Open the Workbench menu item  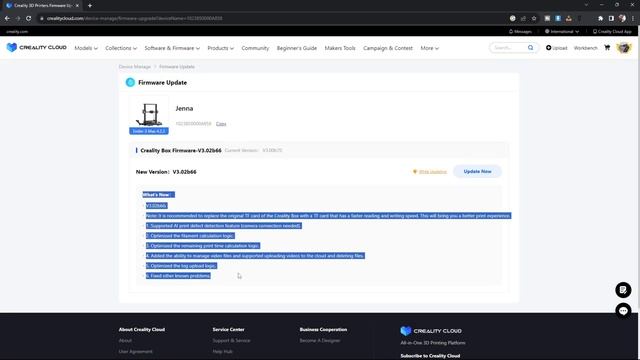click(x=585, y=48)
